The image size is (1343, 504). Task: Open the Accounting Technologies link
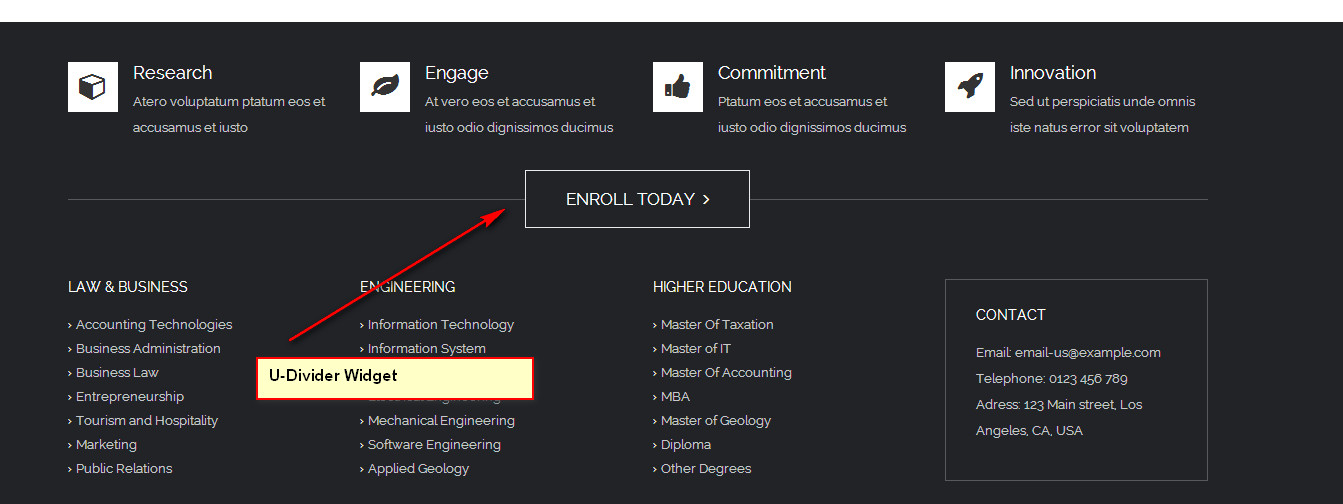tap(153, 324)
